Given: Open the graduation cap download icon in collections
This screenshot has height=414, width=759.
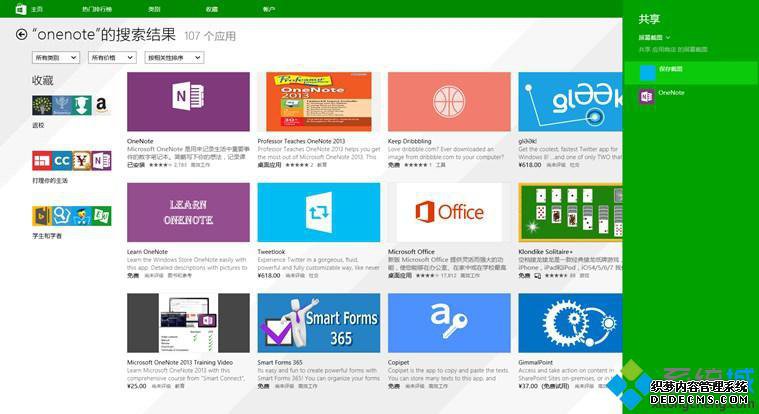Looking at the screenshot, I should coord(82,105).
